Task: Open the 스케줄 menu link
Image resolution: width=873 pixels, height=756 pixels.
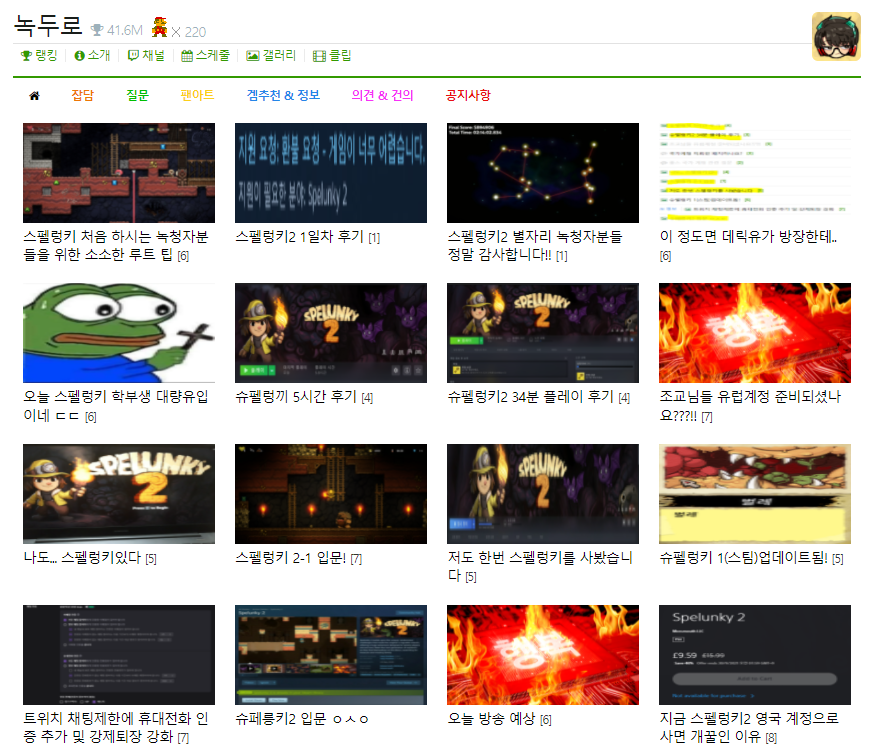Action: tap(212, 55)
